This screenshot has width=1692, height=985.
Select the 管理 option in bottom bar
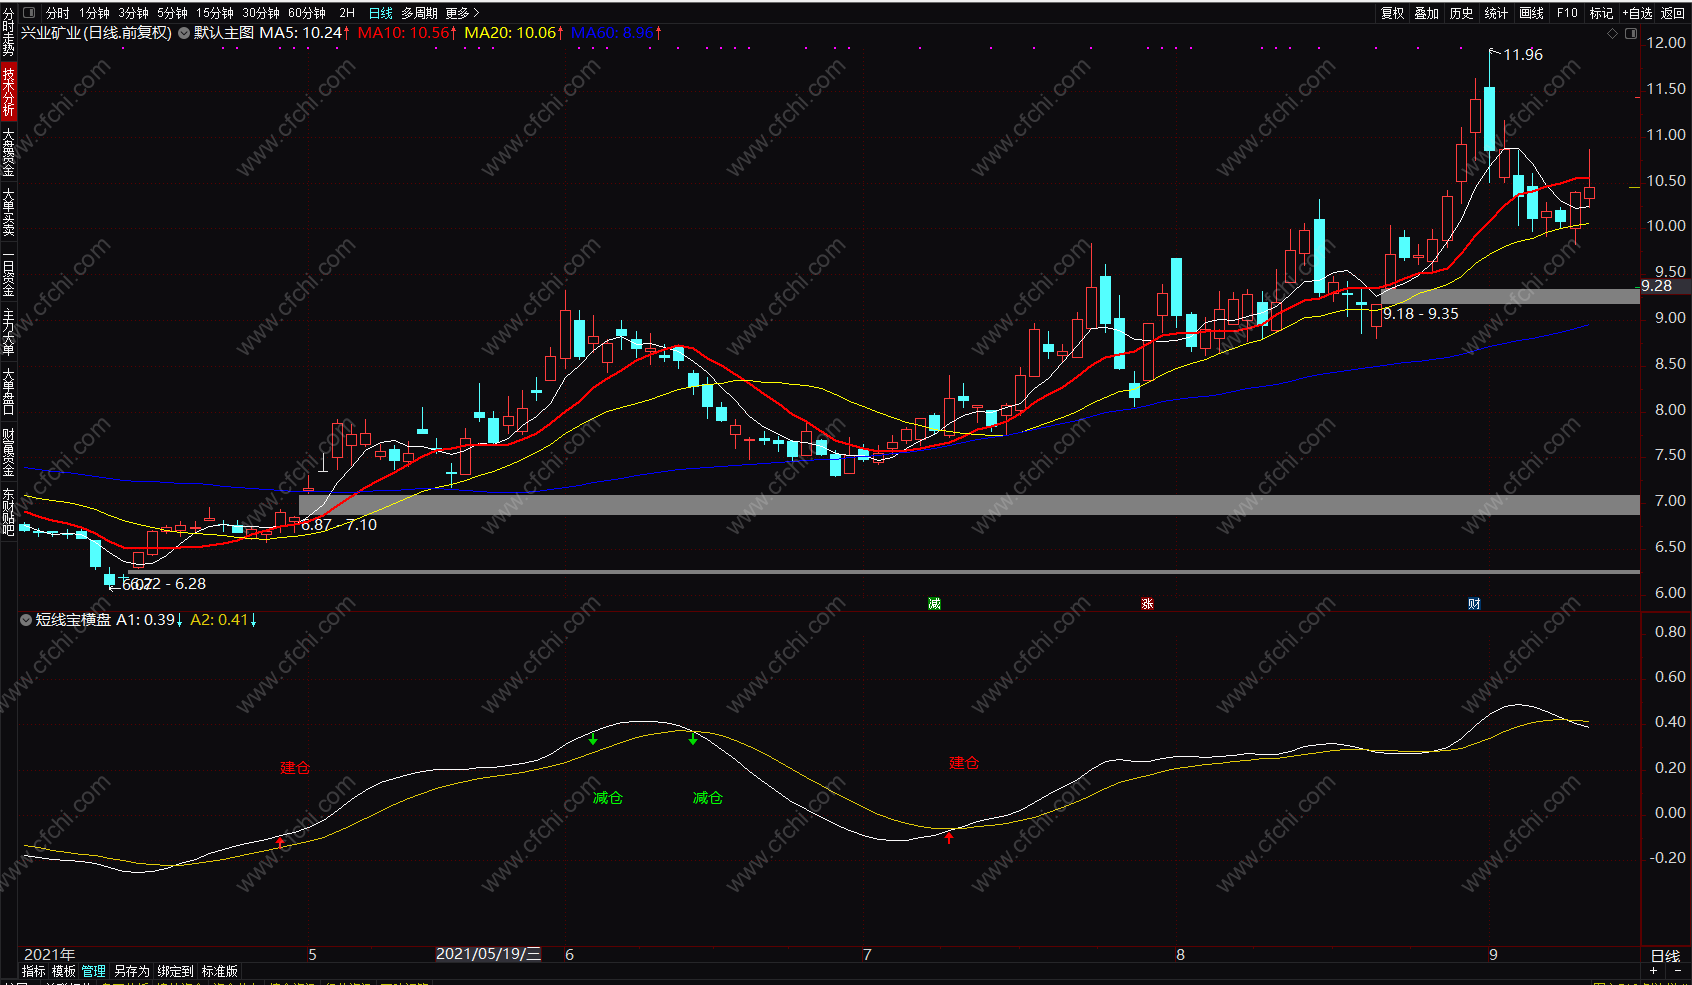click(93, 971)
